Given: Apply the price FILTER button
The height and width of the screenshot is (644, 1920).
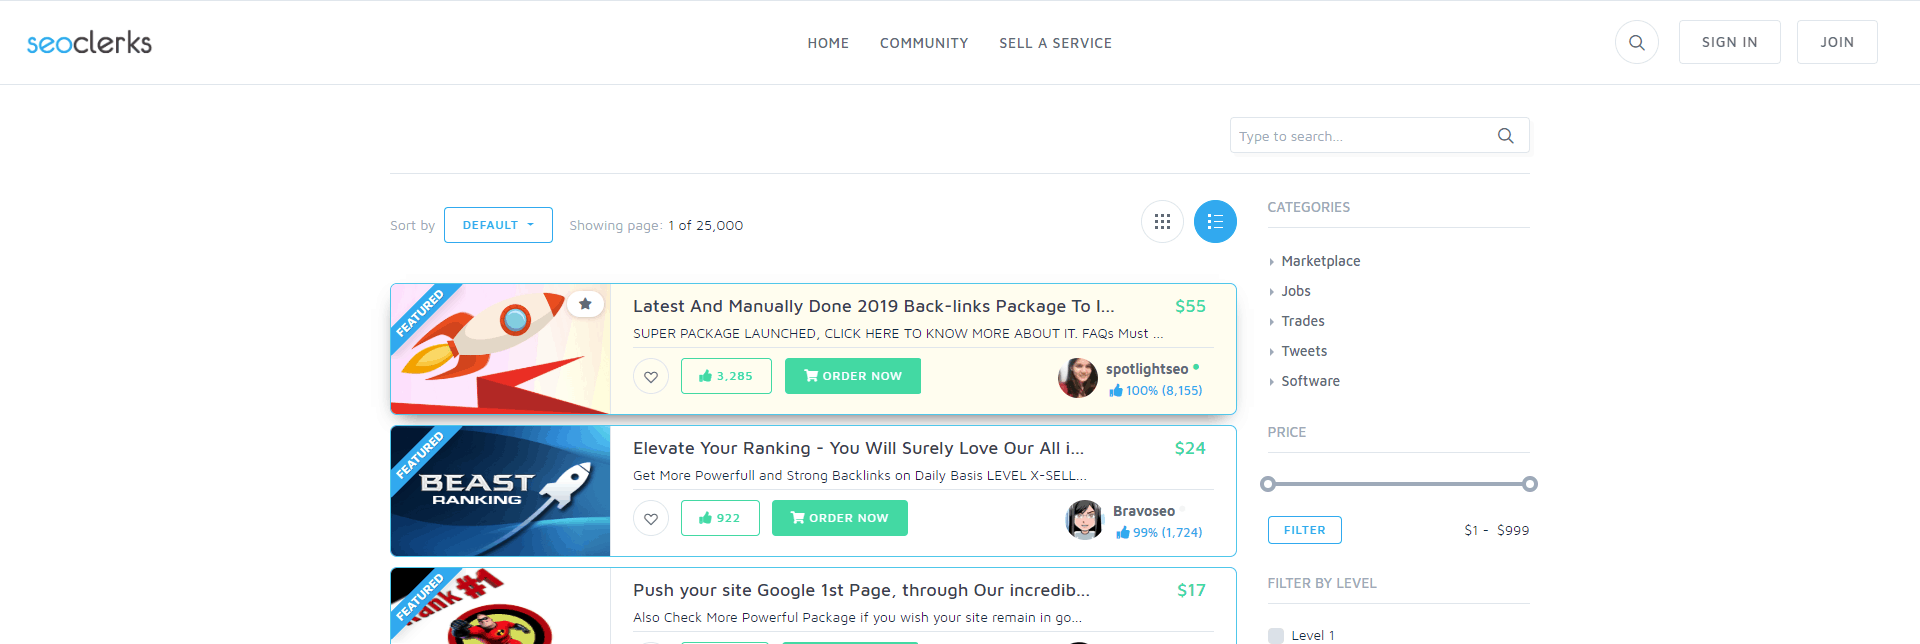Looking at the screenshot, I should coord(1305,530).
